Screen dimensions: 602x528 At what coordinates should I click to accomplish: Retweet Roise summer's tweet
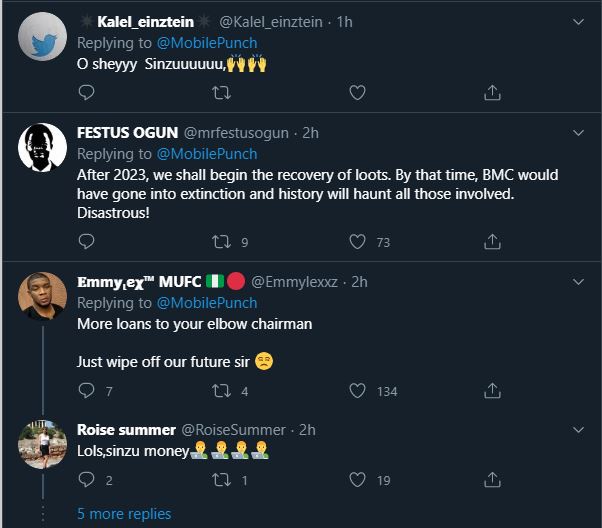pyautogui.click(x=222, y=480)
